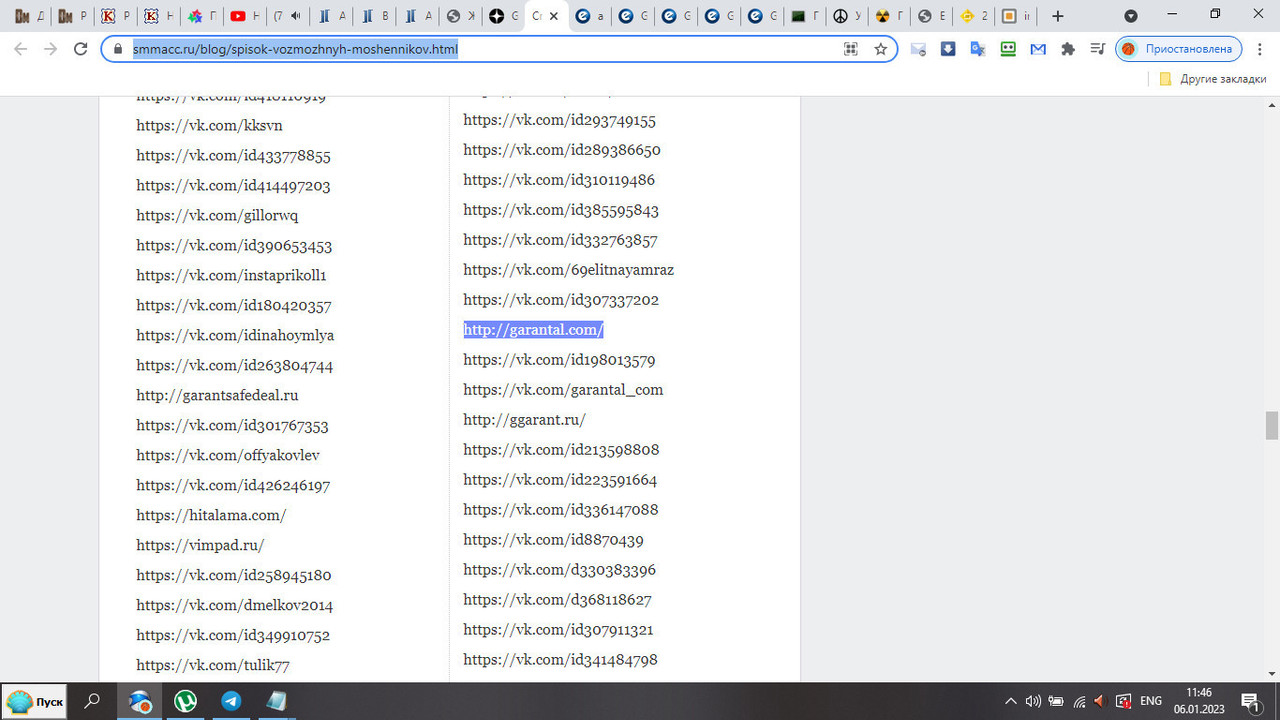1280x720 pixels.
Task: Click the Chrome taskbar icon
Action: click(x=139, y=702)
